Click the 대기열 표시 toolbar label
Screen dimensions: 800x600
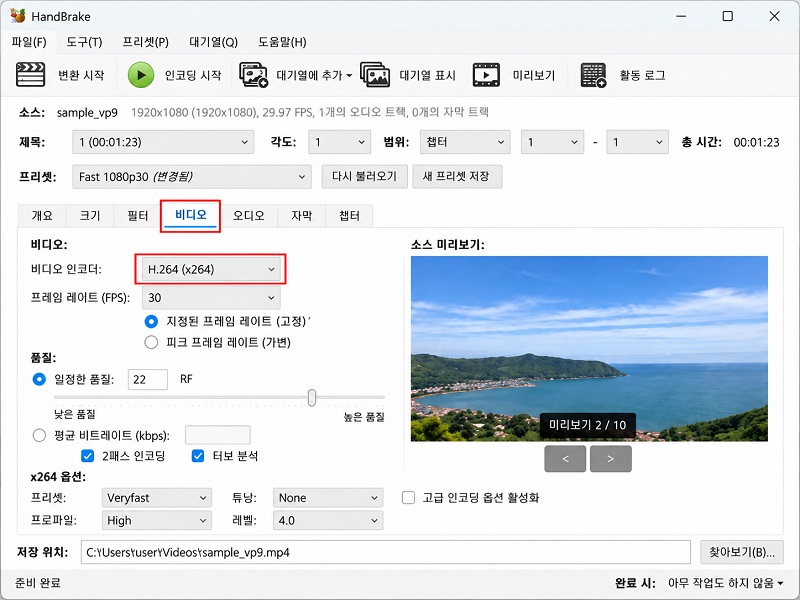tap(427, 76)
